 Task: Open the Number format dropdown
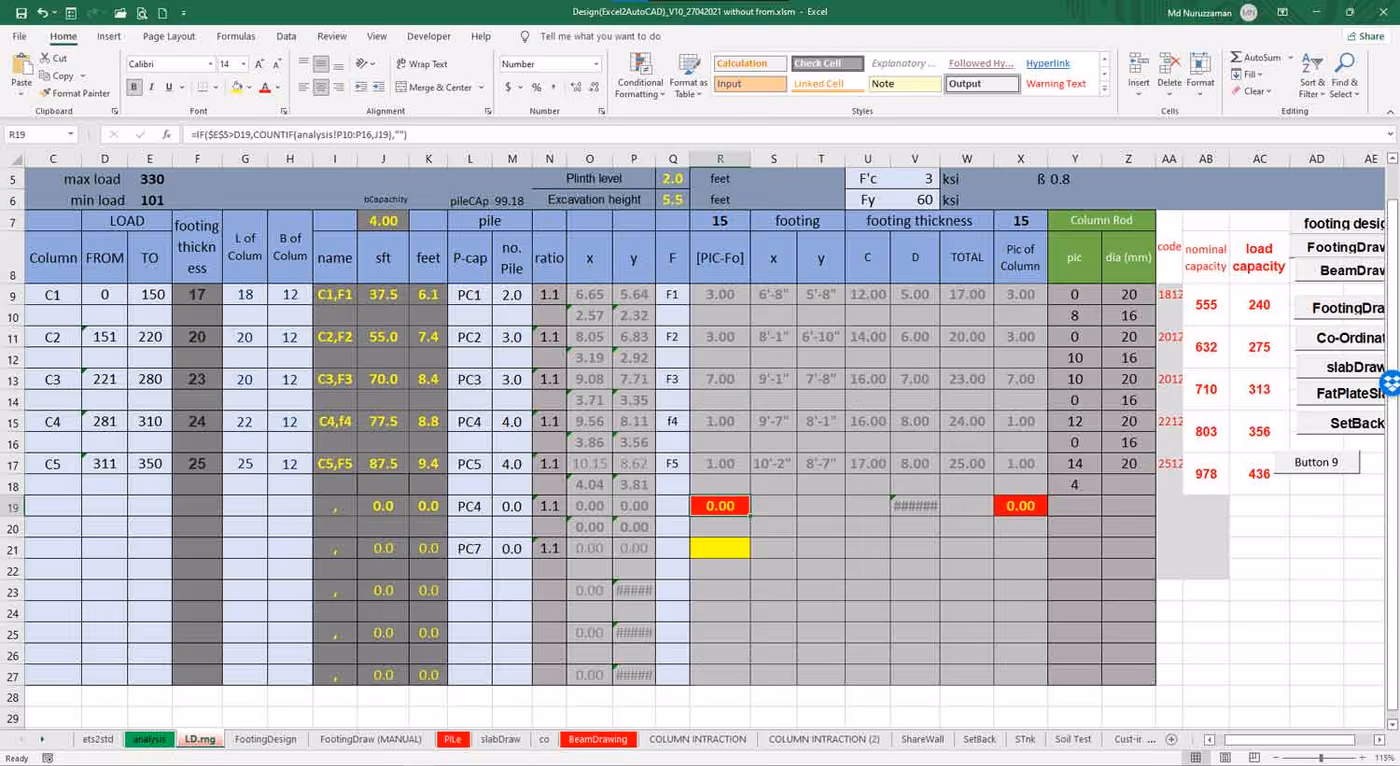[596, 64]
